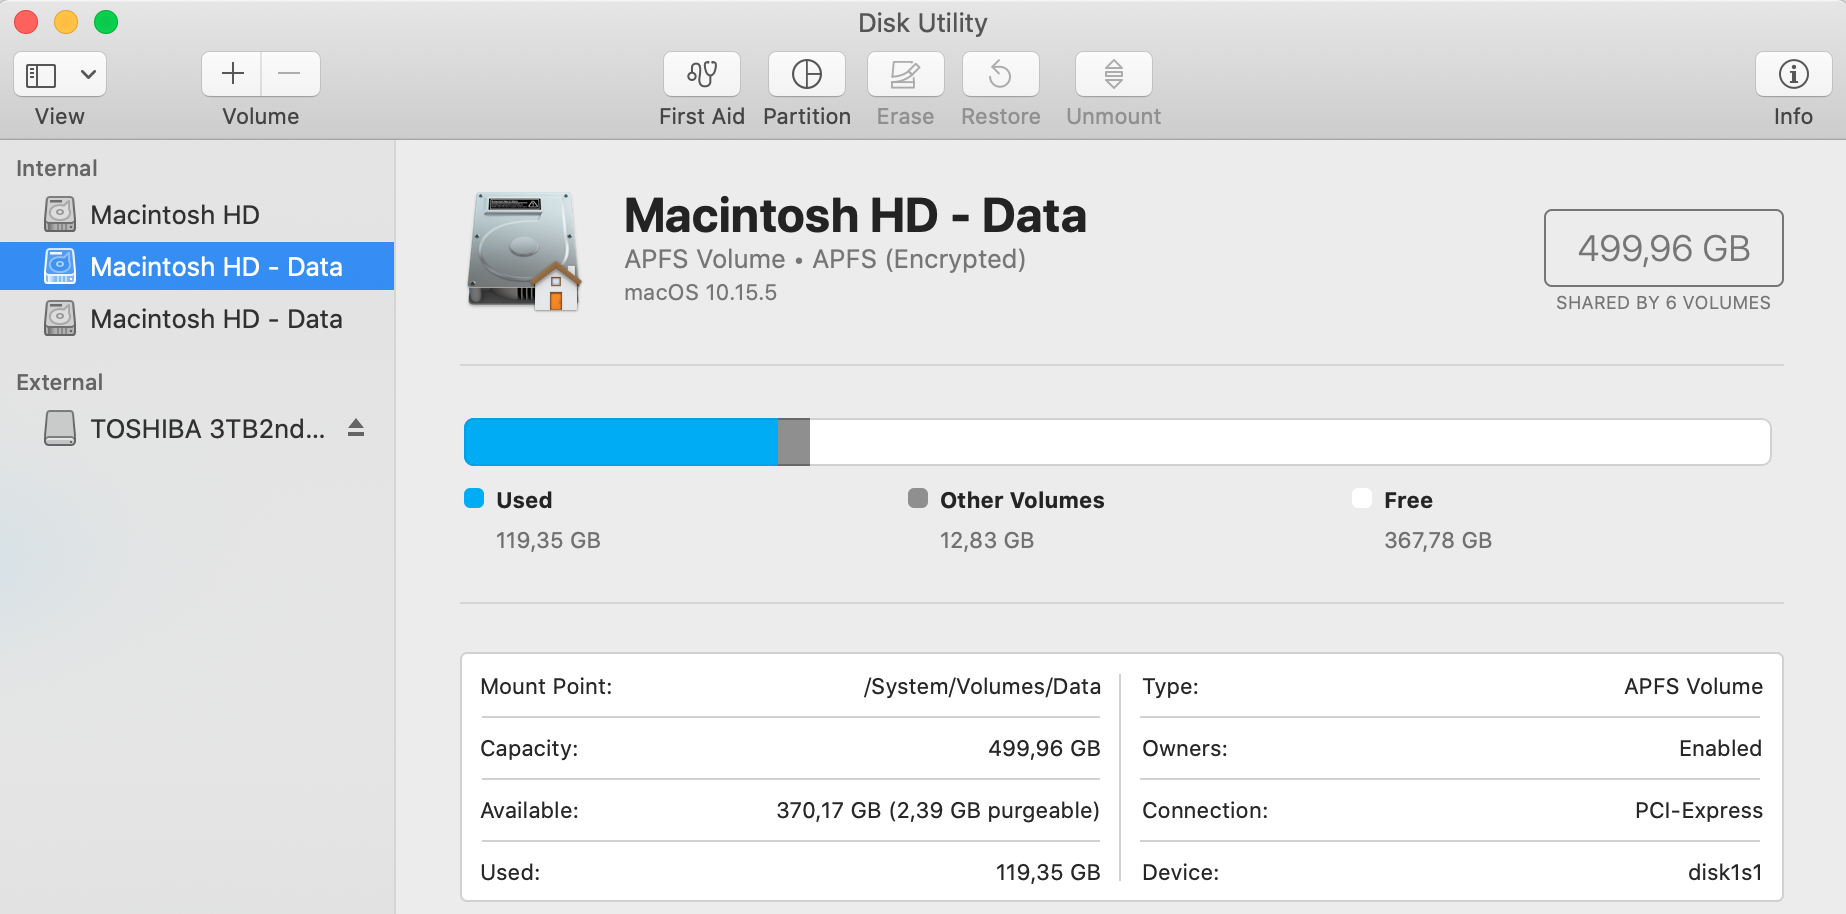Viewport: 1846px width, 914px height.
Task: Click the Available: label
Action: coord(529,811)
